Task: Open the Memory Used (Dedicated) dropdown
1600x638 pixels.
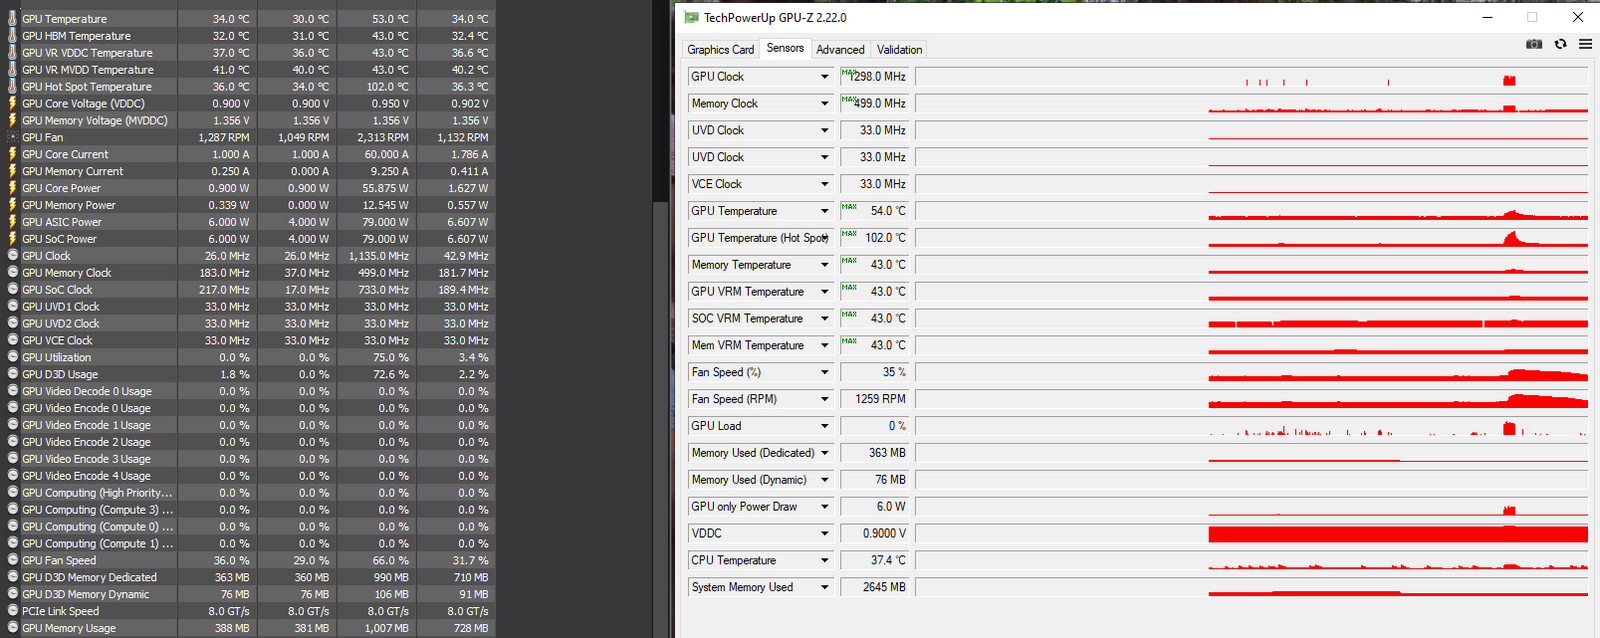Action: click(x=825, y=454)
